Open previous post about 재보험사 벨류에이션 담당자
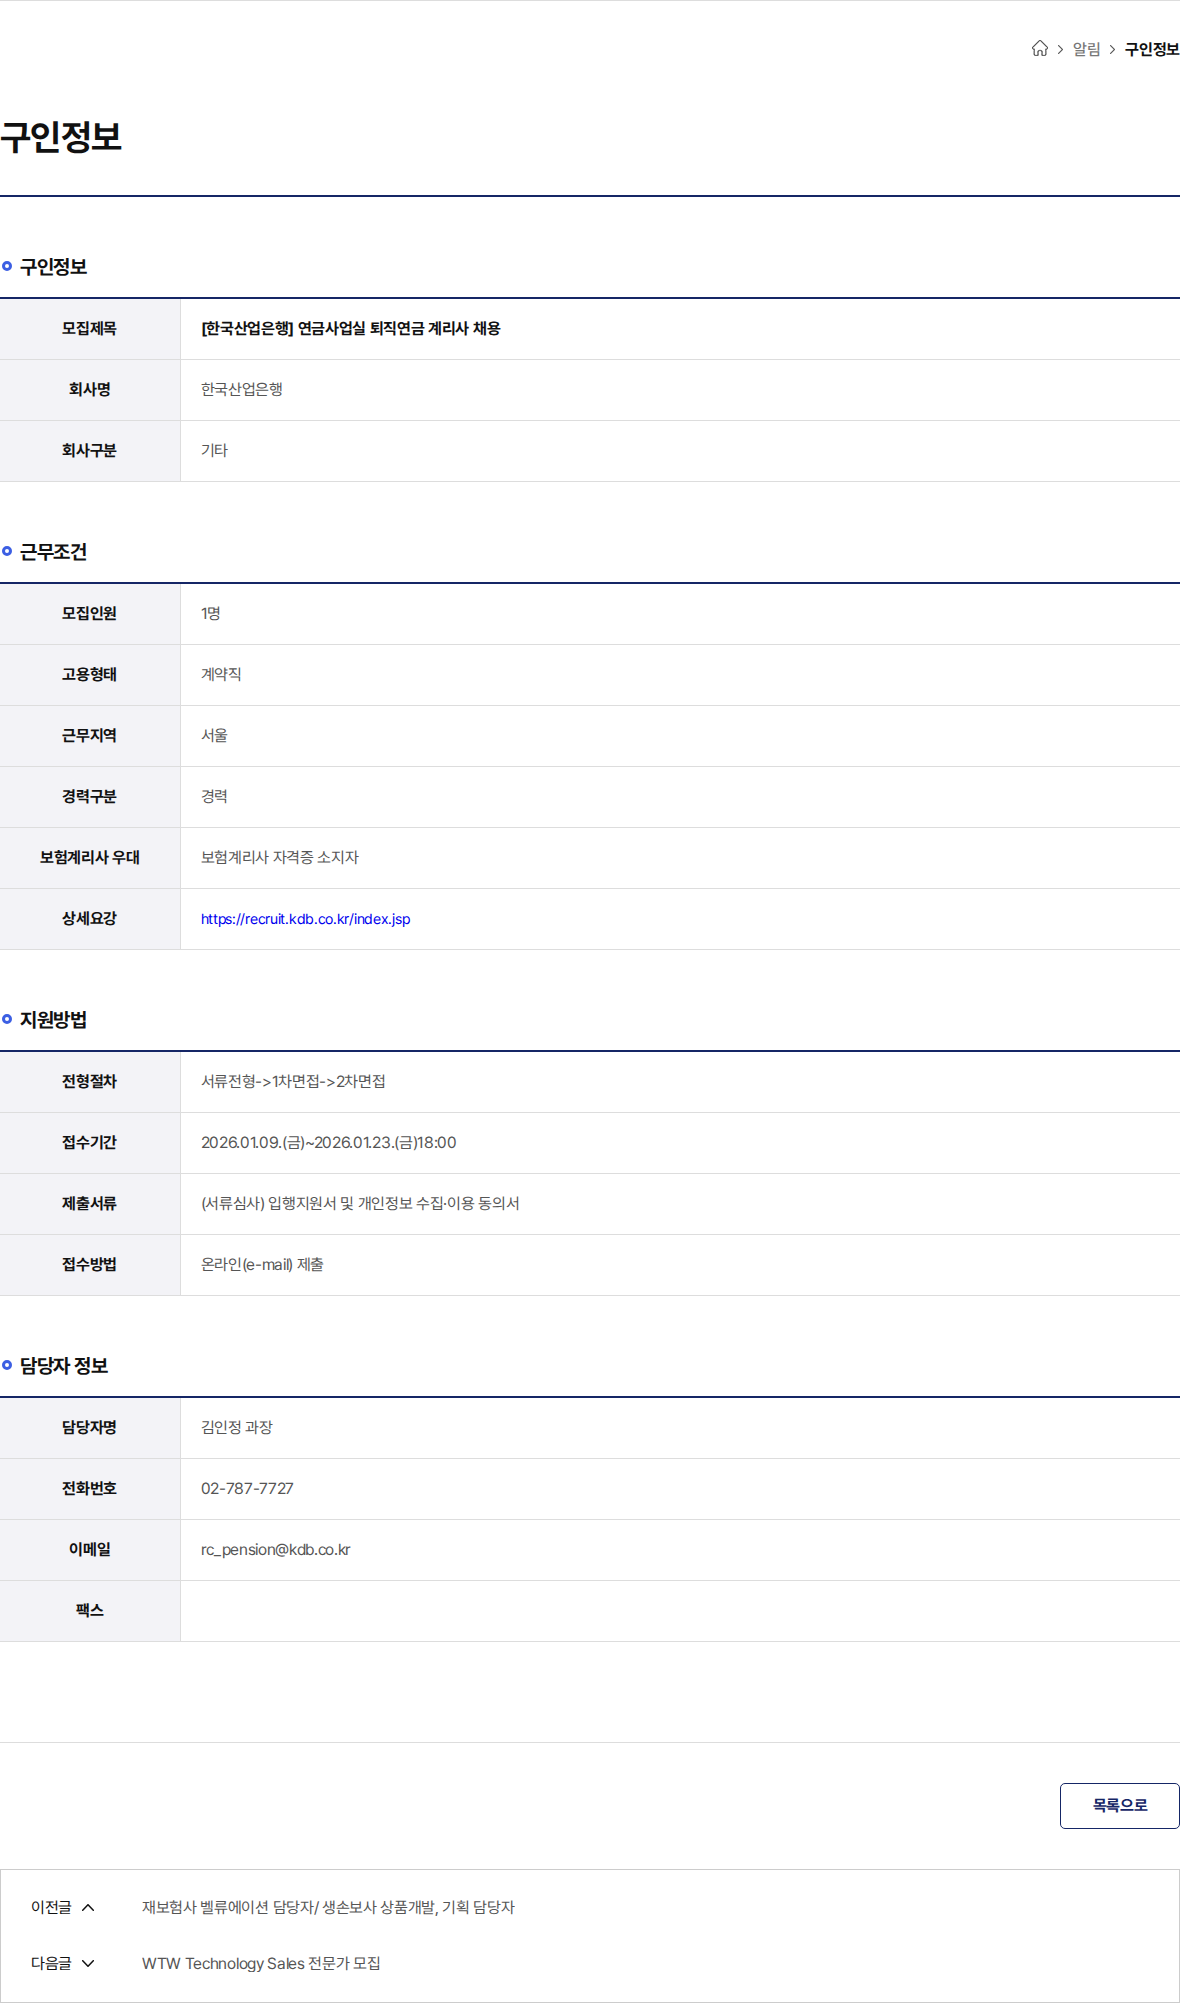This screenshot has height=2003, width=1180. (x=328, y=1908)
